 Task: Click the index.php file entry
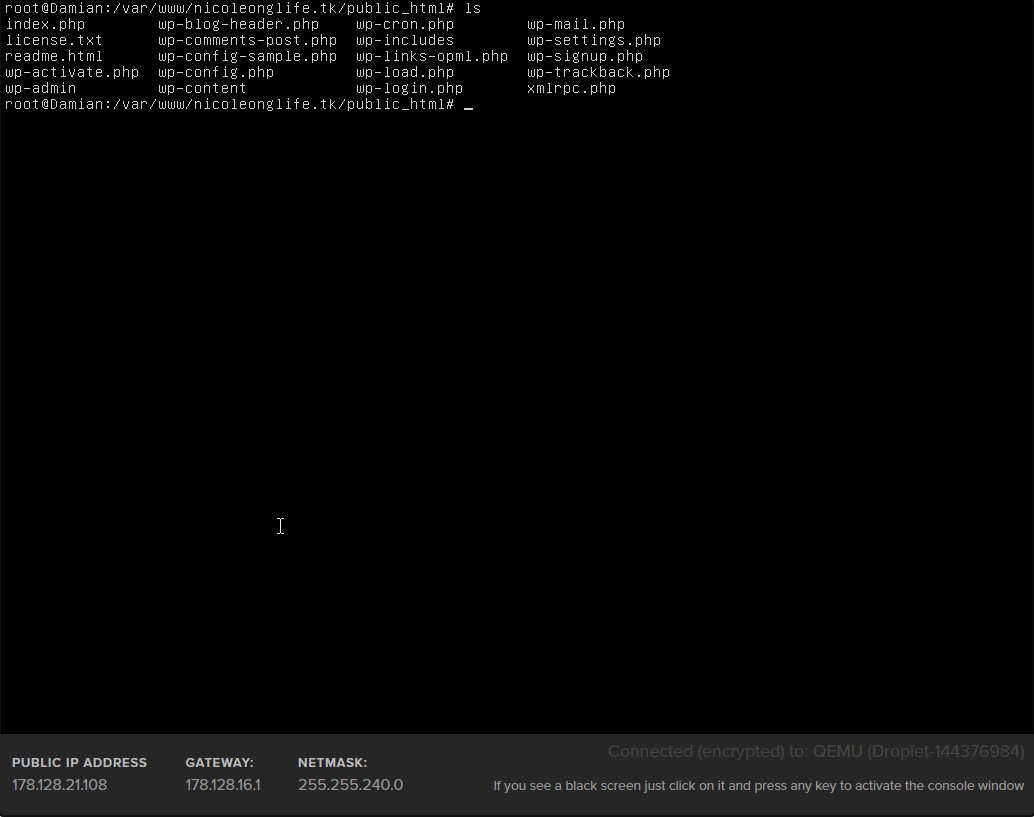coord(45,24)
